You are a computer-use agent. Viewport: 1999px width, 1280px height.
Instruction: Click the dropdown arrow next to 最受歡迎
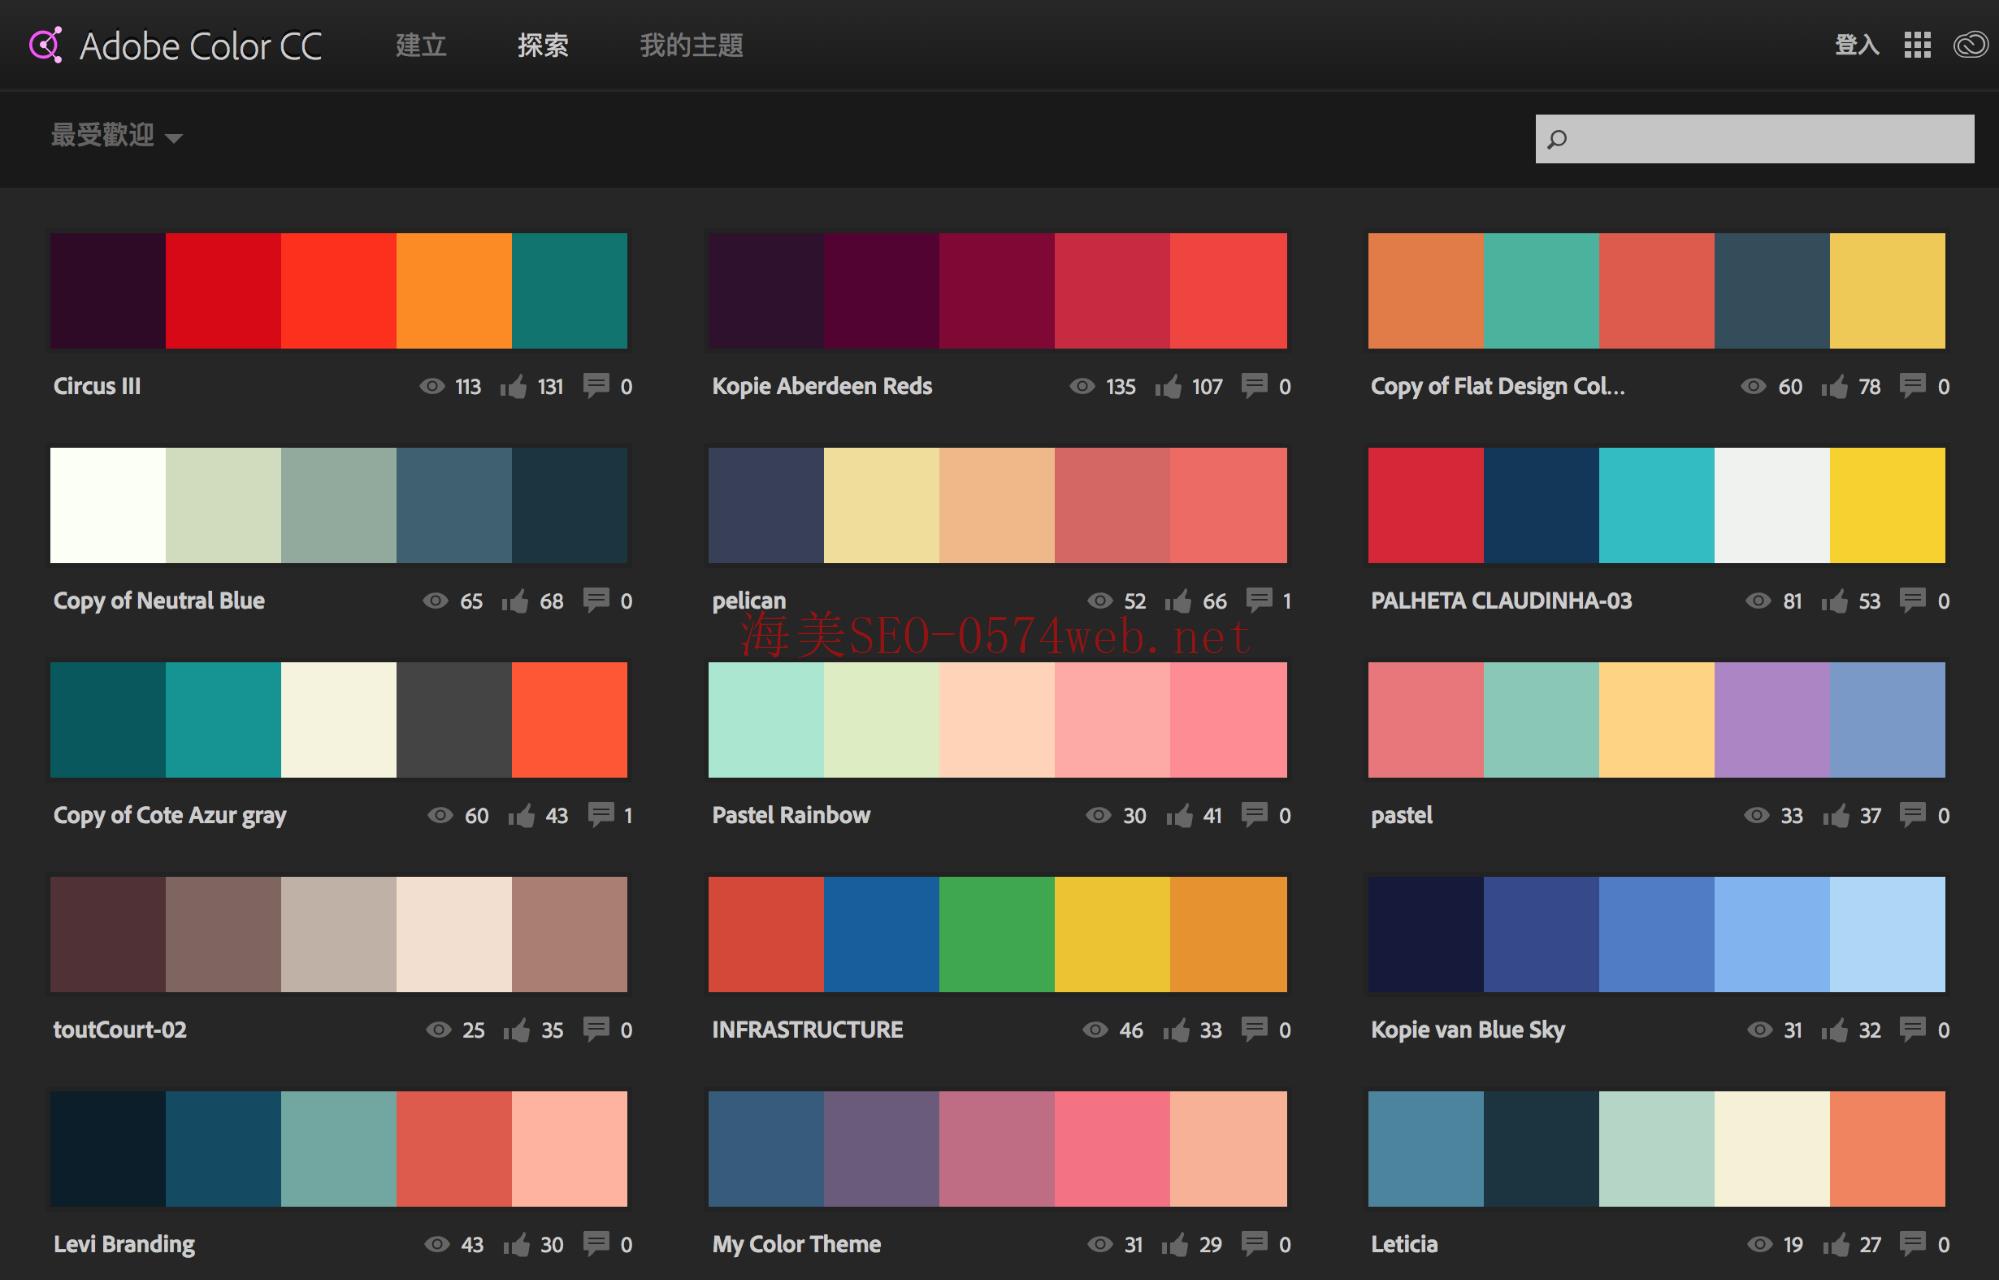point(177,139)
